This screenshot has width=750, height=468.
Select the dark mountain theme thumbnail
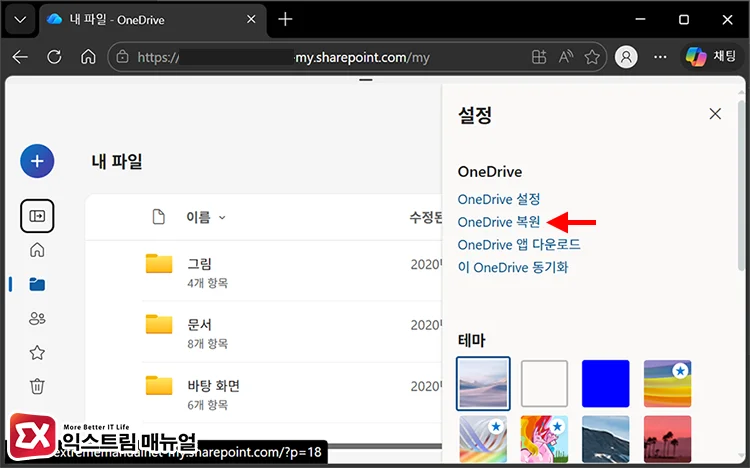606,439
